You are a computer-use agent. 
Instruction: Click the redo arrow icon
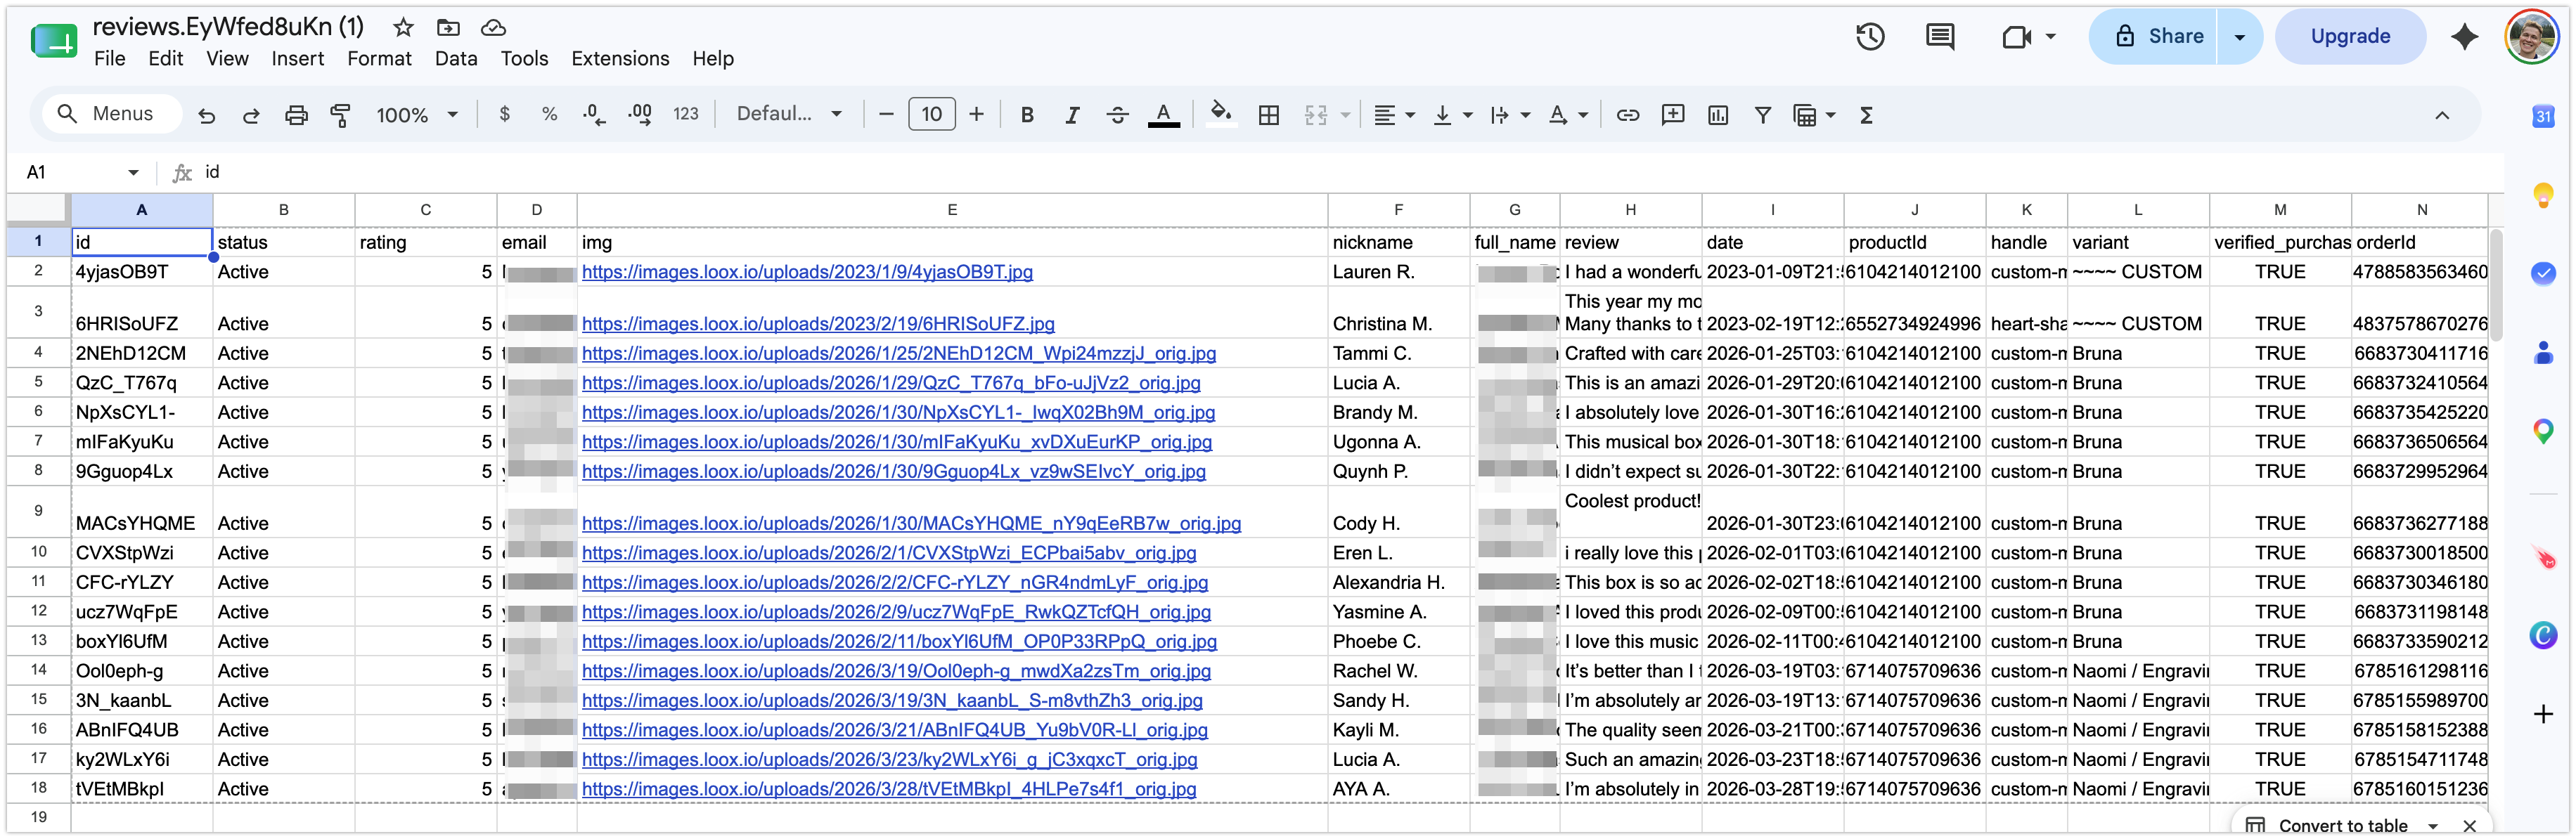251,115
